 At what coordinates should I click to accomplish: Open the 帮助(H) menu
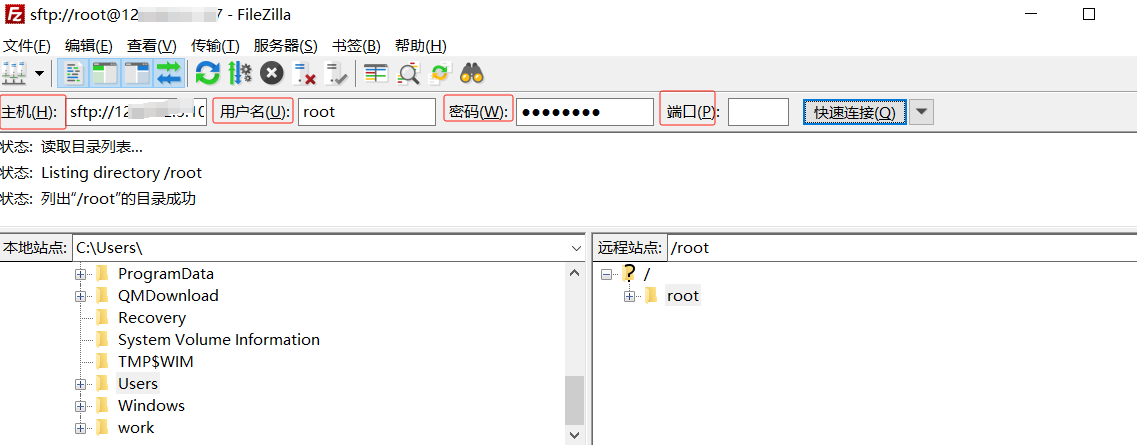[x=421, y=46]
